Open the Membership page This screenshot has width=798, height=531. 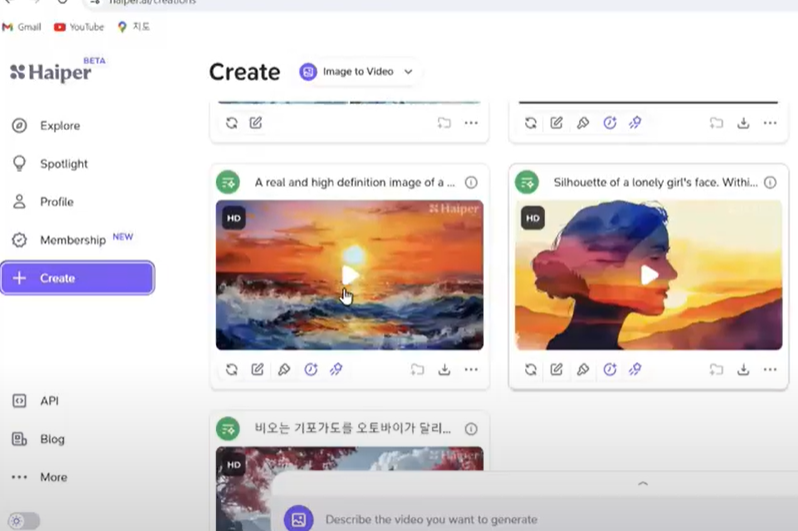(72, 239)
